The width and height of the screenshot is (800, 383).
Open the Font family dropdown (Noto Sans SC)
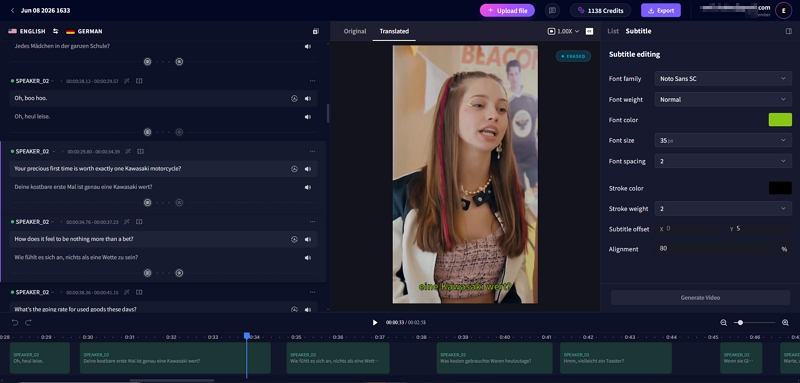coord(723,79)
